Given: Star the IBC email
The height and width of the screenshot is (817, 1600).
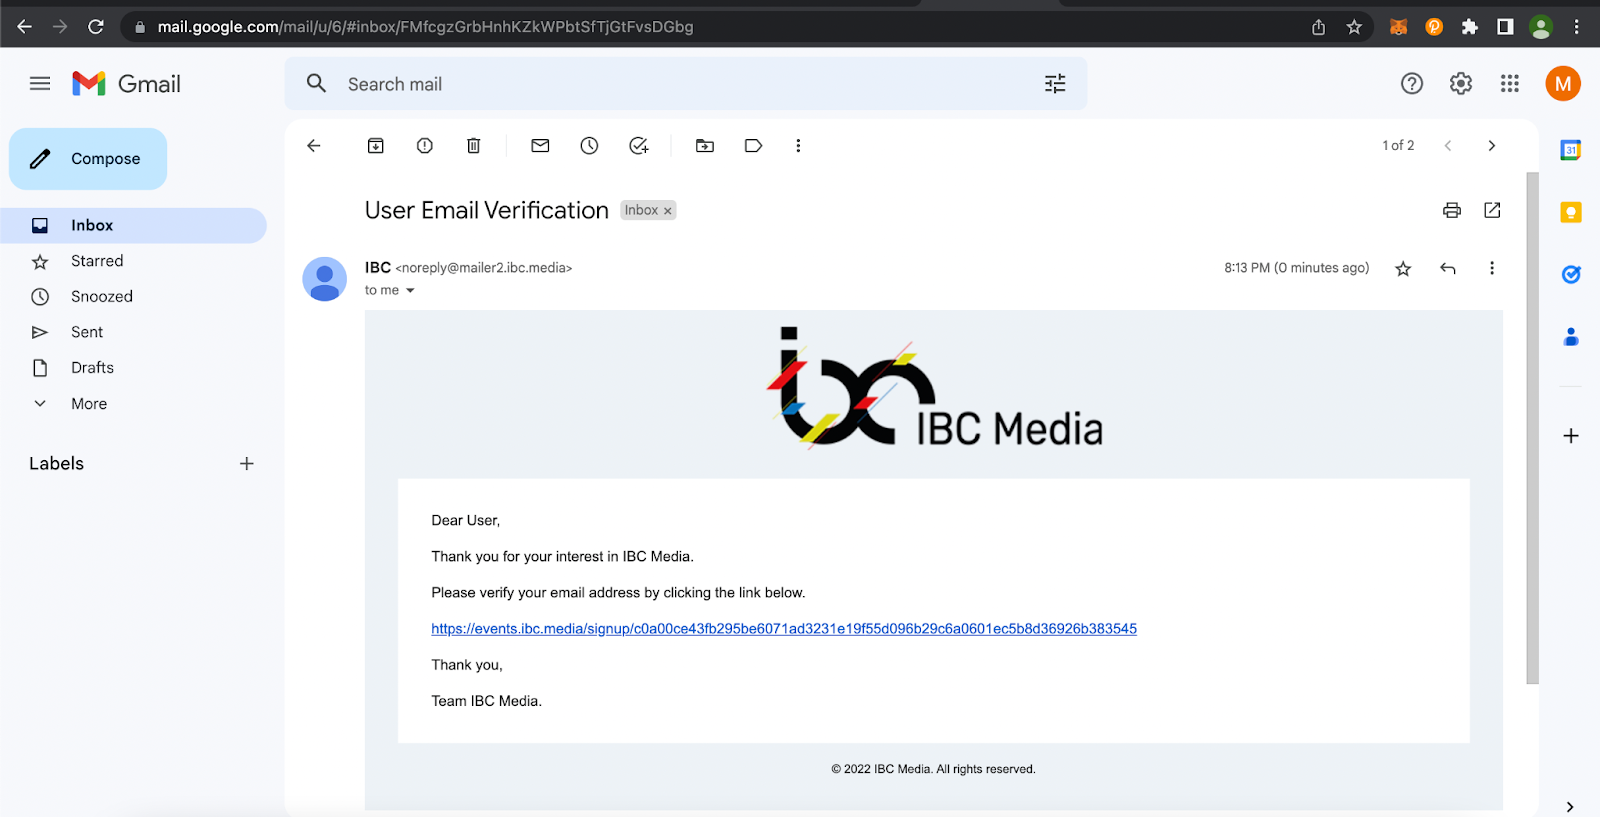Looking at the screenshot, I should click(x=1403, y=268).
